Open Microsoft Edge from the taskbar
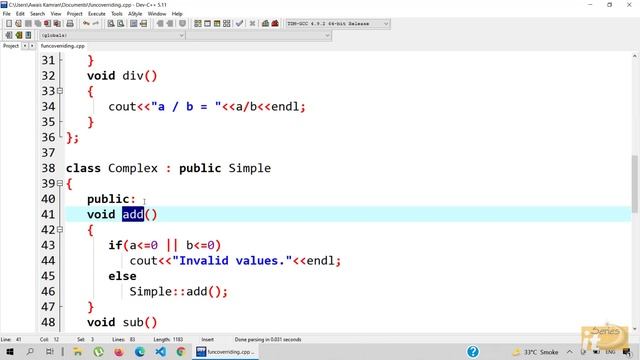 pyautogui.click(x=140, y=351)
